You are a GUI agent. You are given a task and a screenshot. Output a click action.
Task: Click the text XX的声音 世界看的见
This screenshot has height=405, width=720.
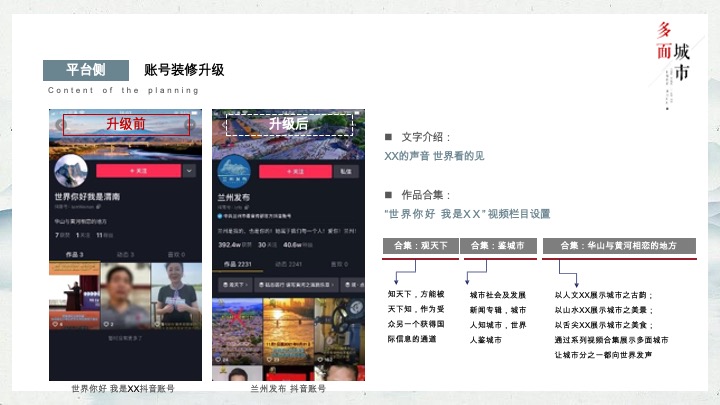[x=434, y=156]
